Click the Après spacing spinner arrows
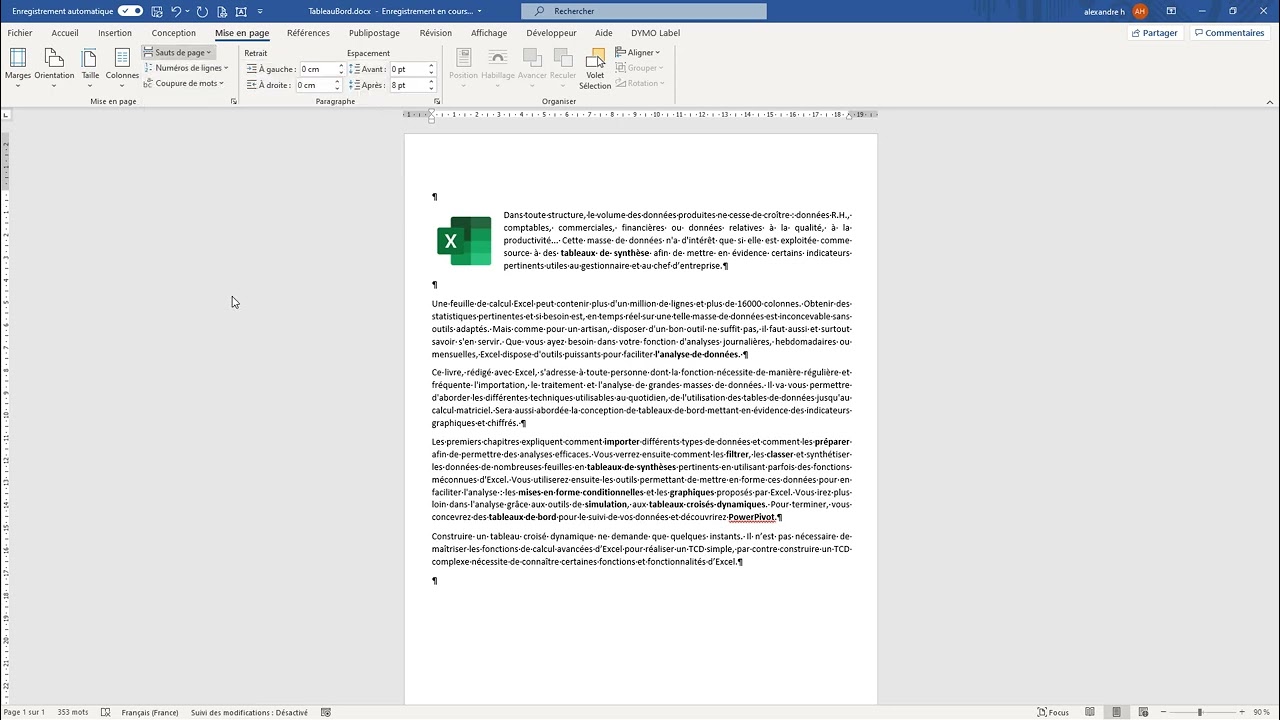 pyautogui.click(x=431, y=85)
